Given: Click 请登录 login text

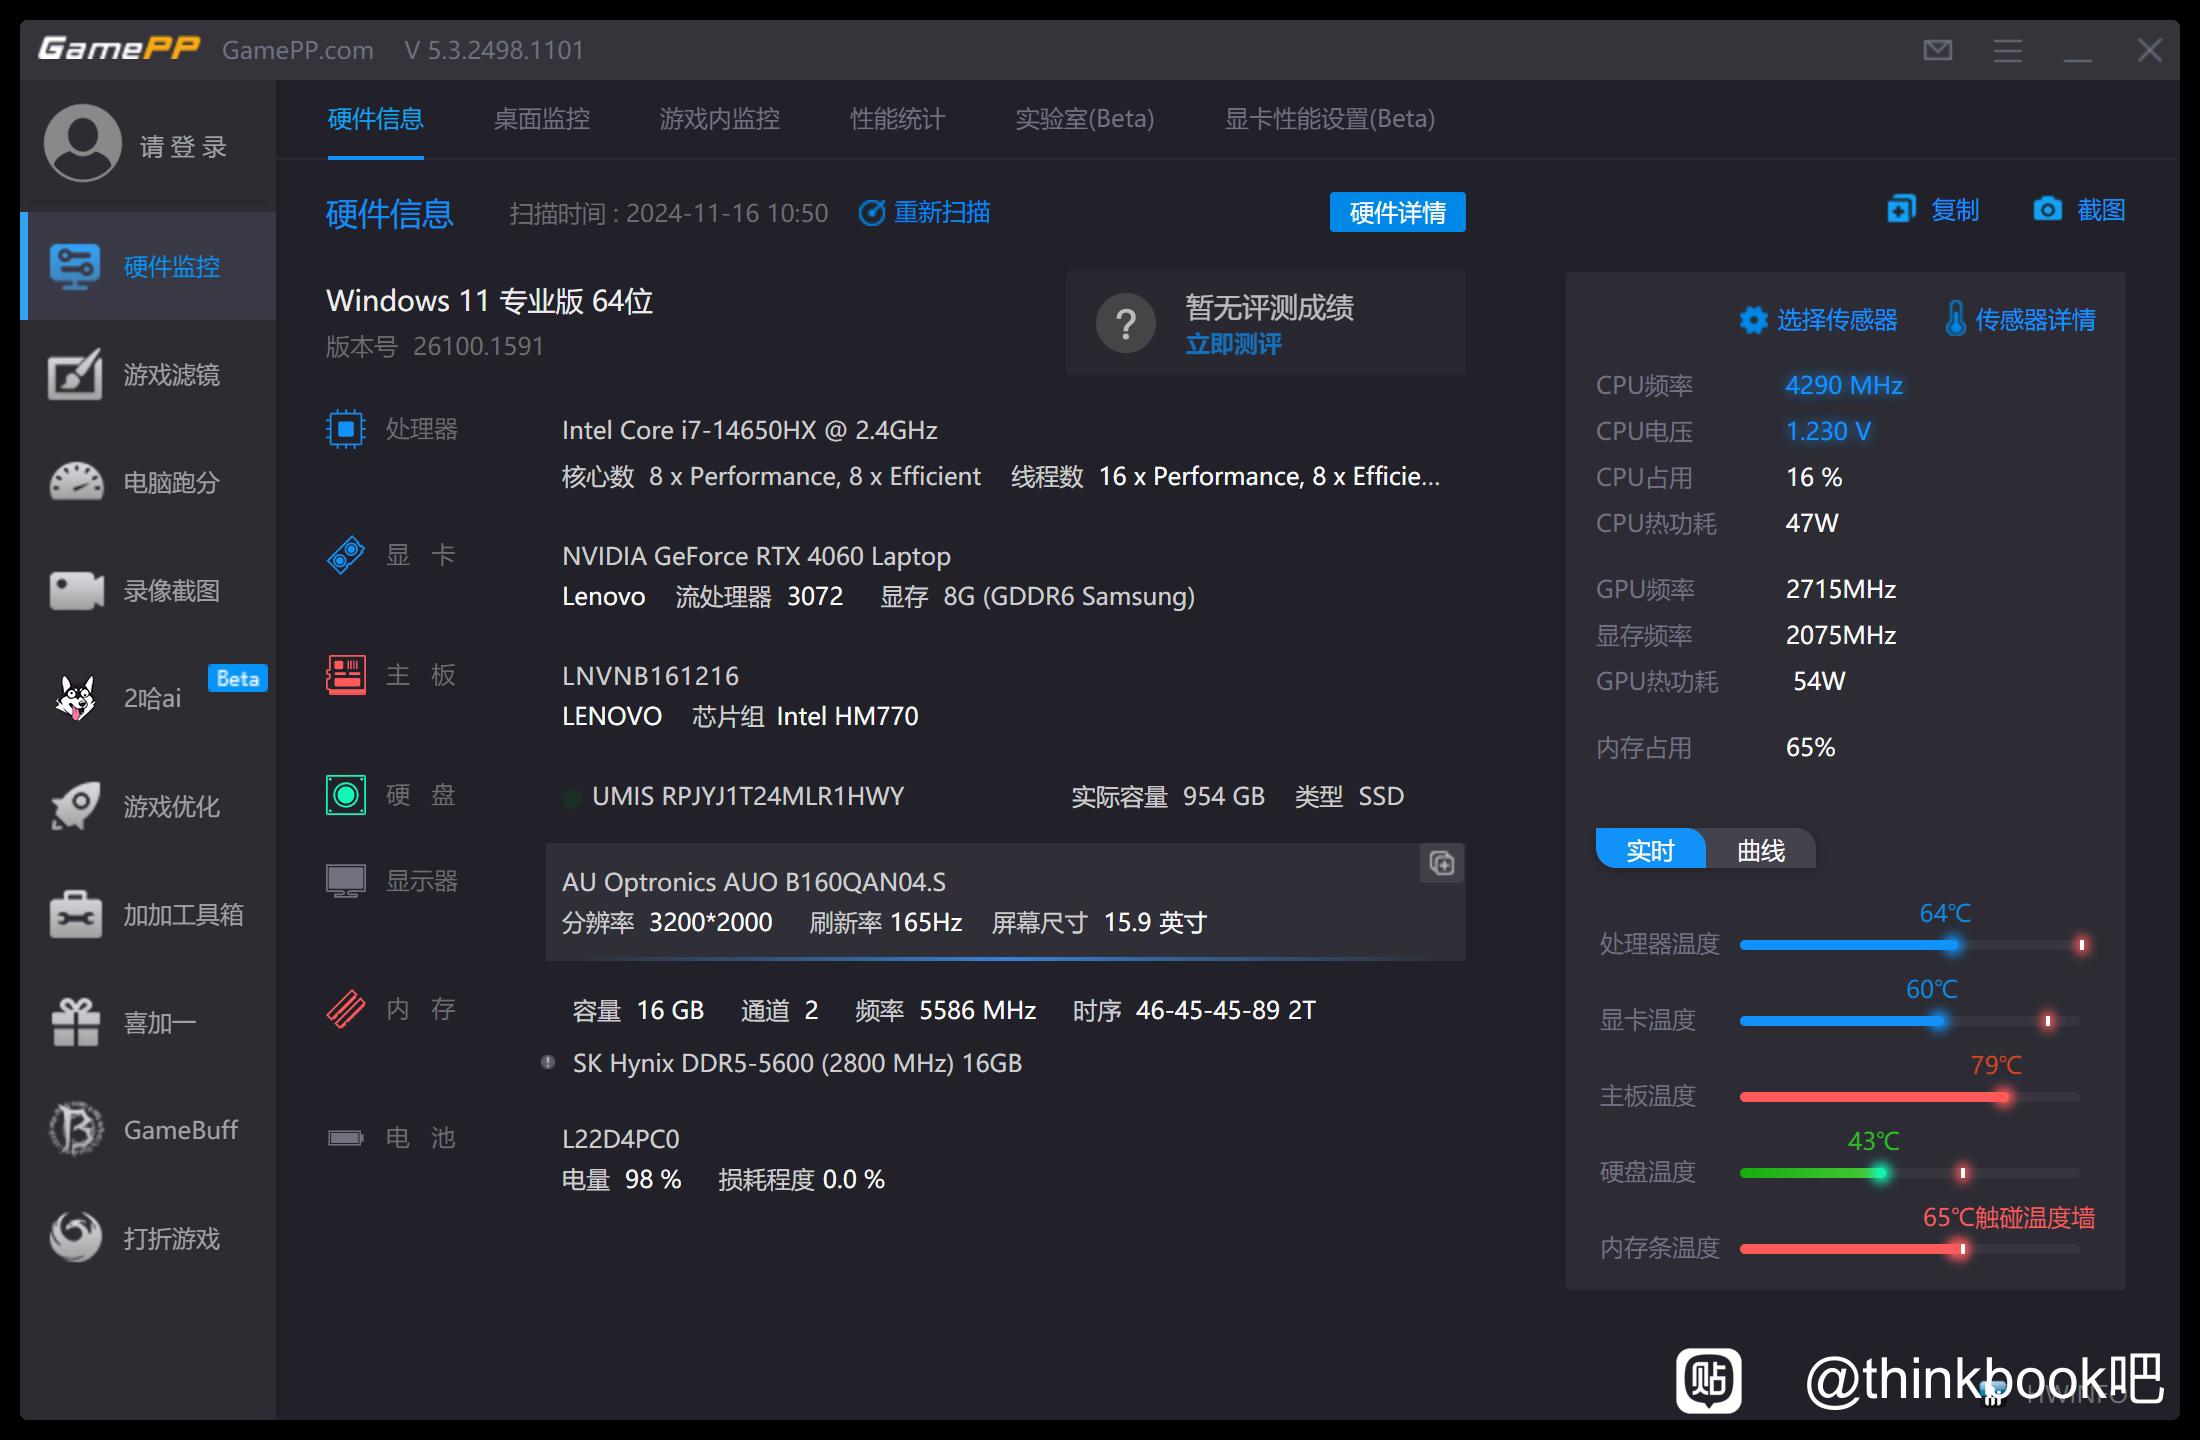Looking at the screenshot, I should coord(184,147).
